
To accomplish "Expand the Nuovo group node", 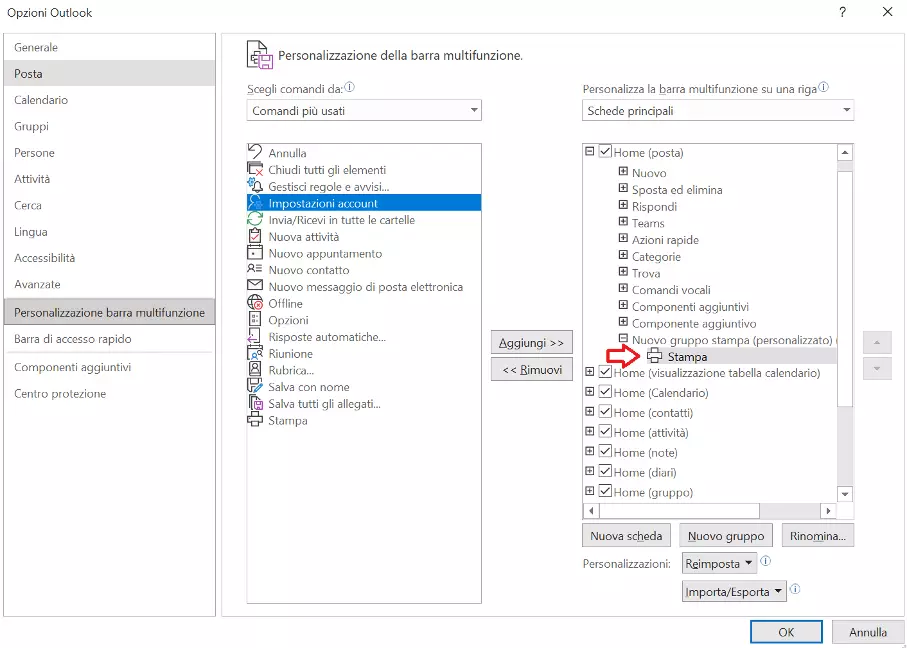I will pyautogui.click(x=623, y=171).
